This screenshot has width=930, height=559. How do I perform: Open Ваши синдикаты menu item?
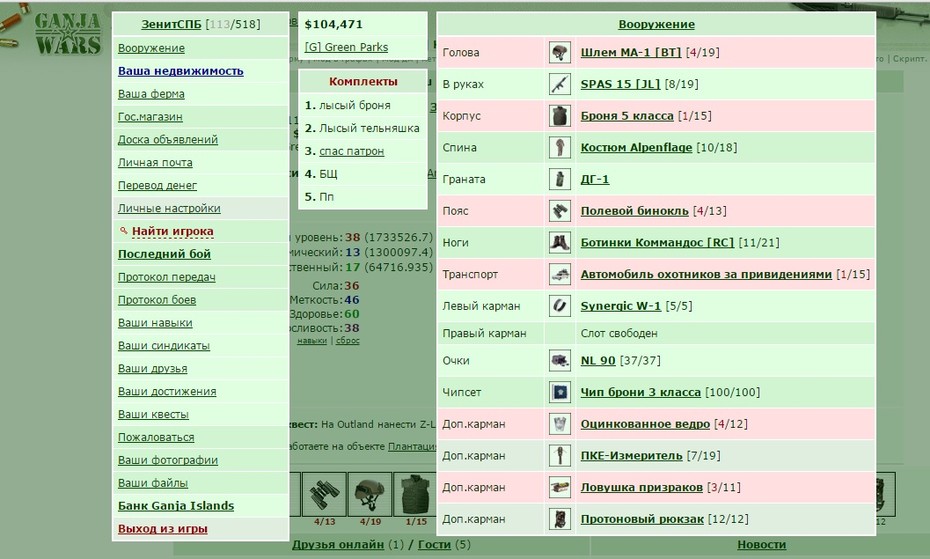click(164, 345)
